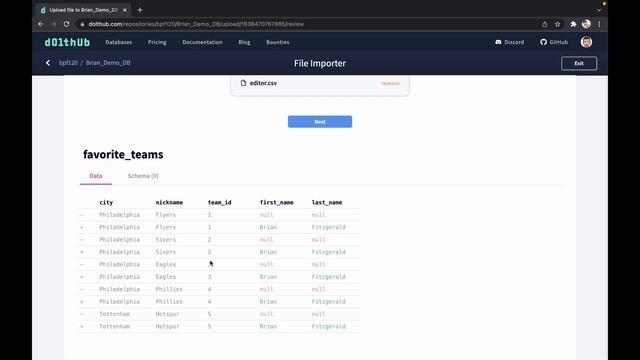
Task: Click Brian in the added Flyers row
Action: 268,227
